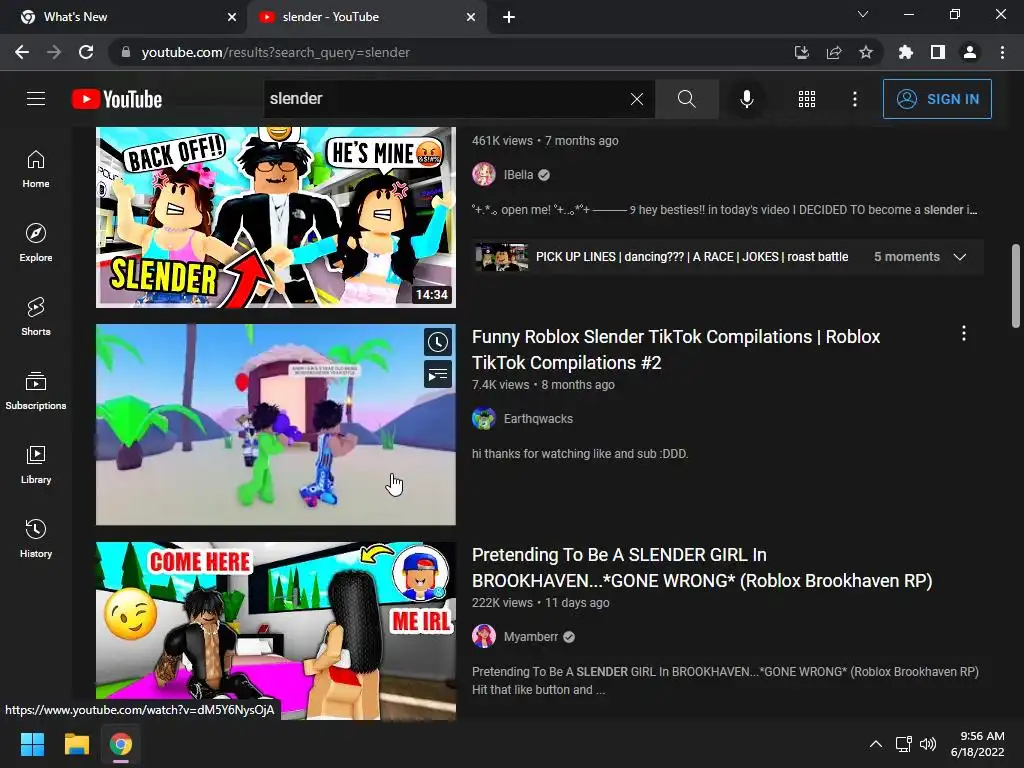Open Shorts in the sidebar
Image resolution: width=1024 pixels, height=768 pixels.
point(36,317)
